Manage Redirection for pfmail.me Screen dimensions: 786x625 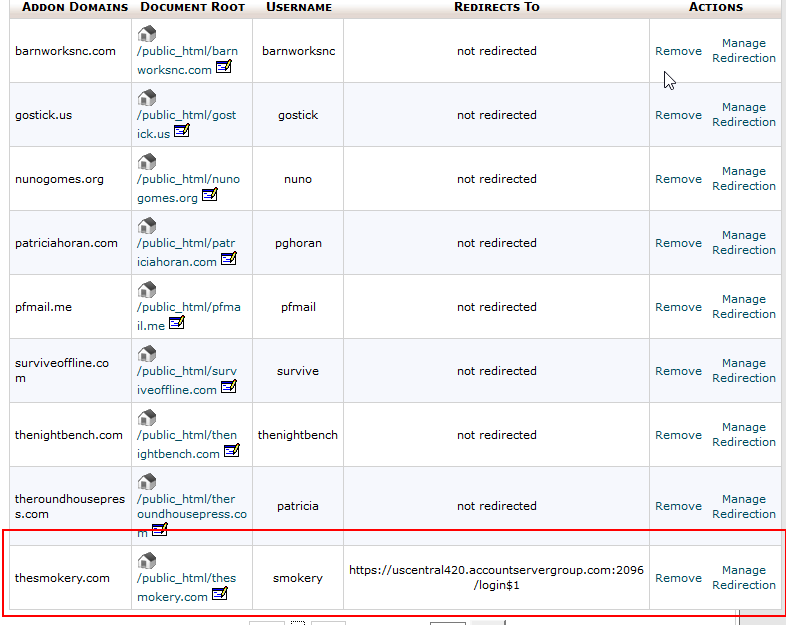pos(744,307)
